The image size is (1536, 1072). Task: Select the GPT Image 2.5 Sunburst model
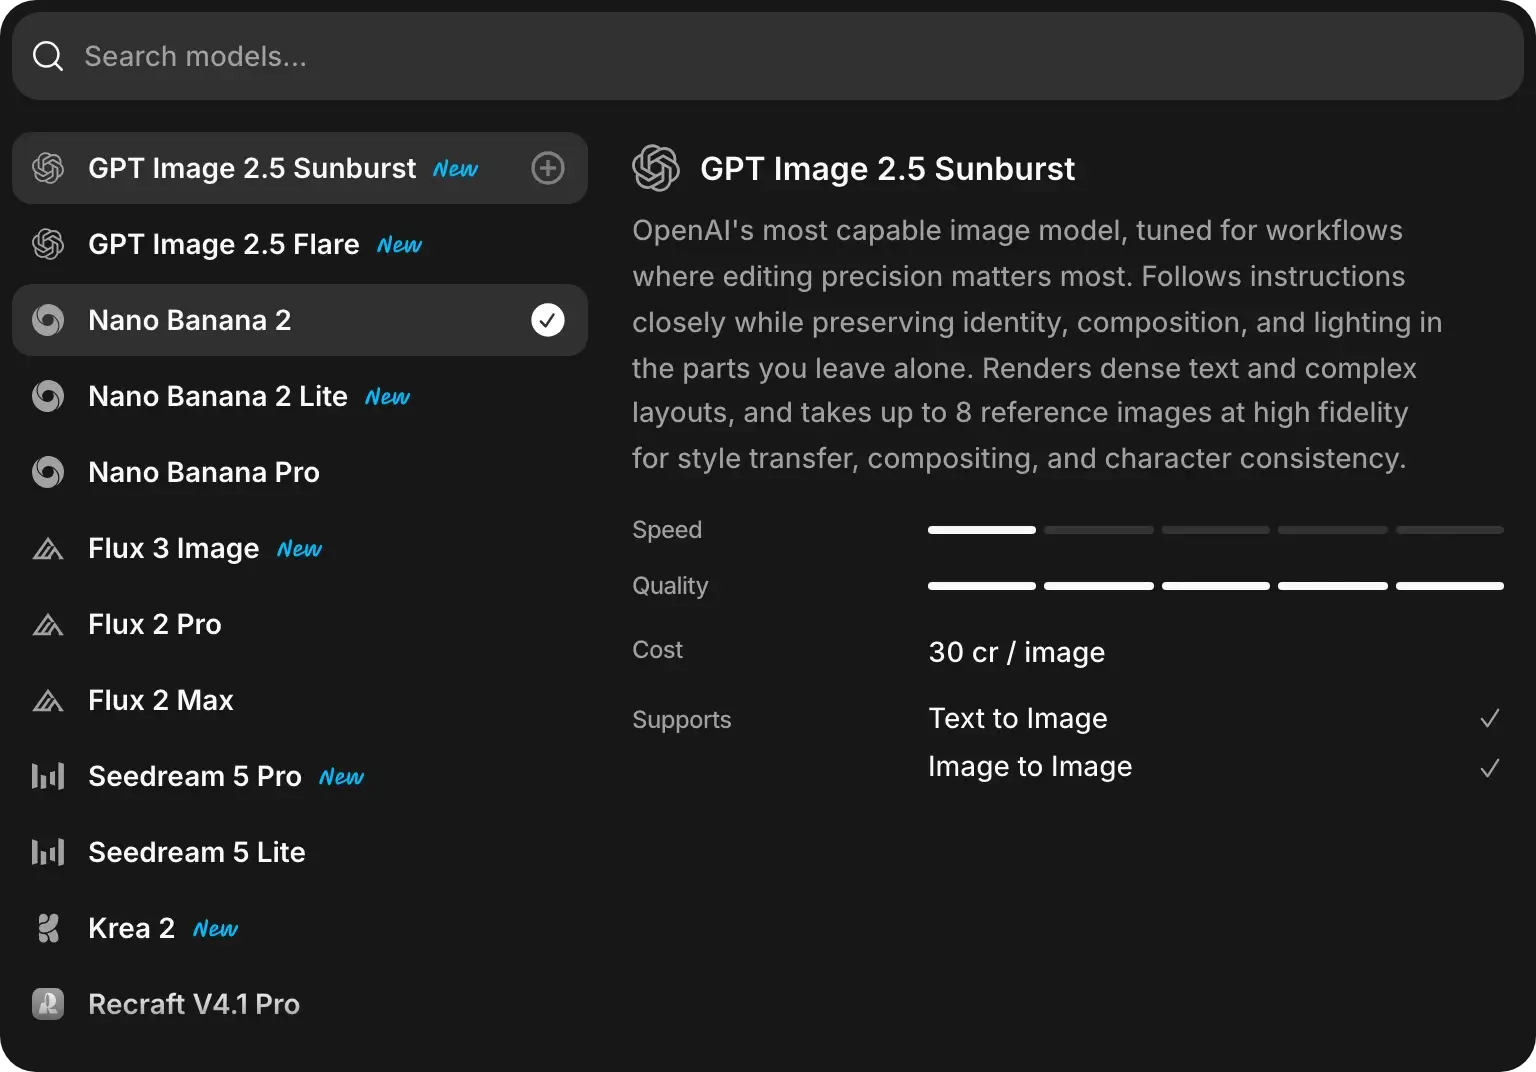300,168
